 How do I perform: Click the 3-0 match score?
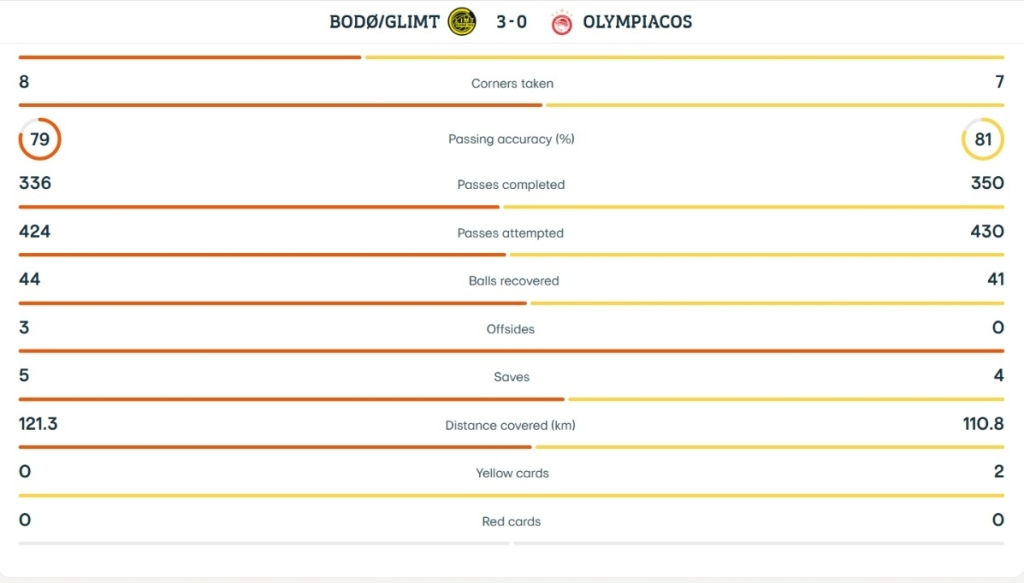(x=511, y=21)
